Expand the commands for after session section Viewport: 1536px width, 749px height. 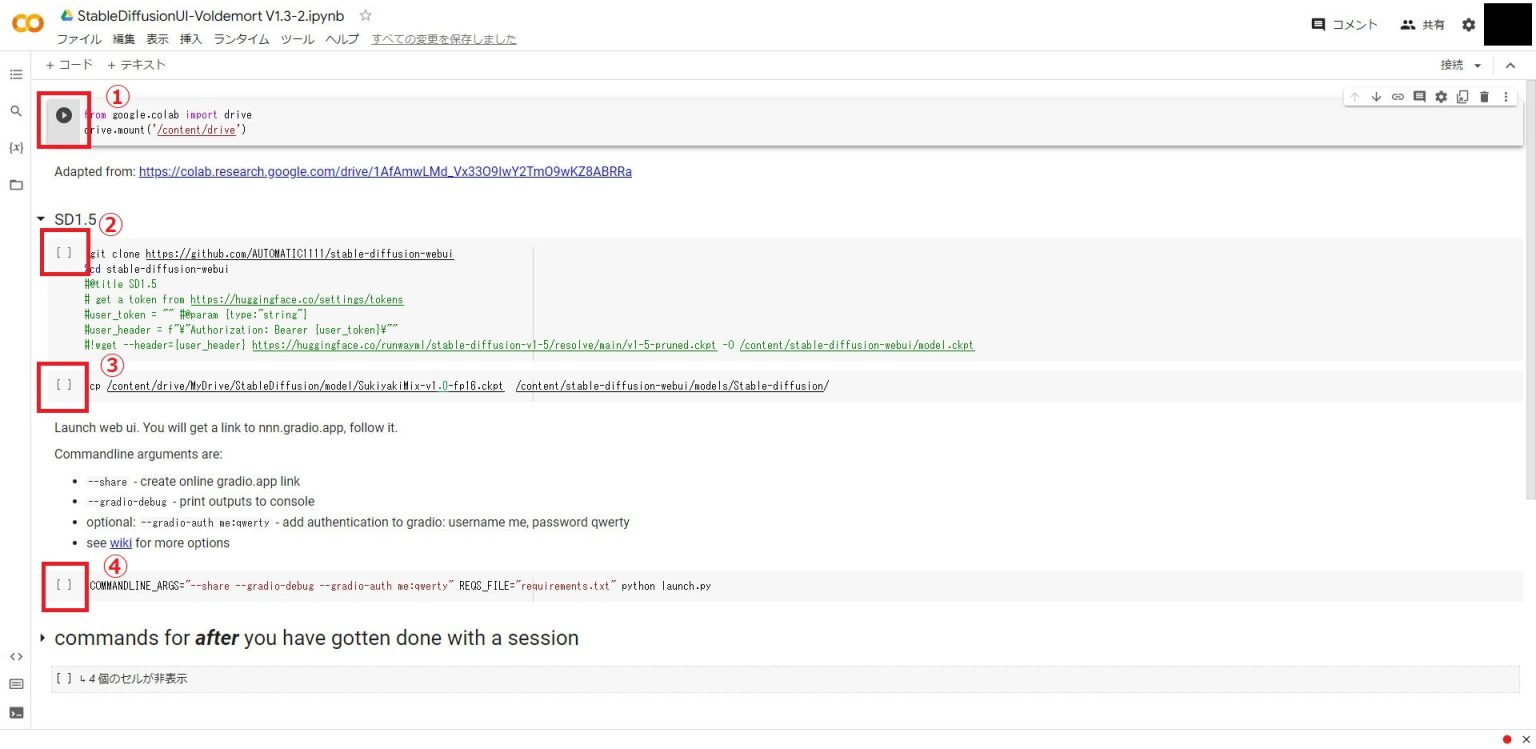coord(41,637)
